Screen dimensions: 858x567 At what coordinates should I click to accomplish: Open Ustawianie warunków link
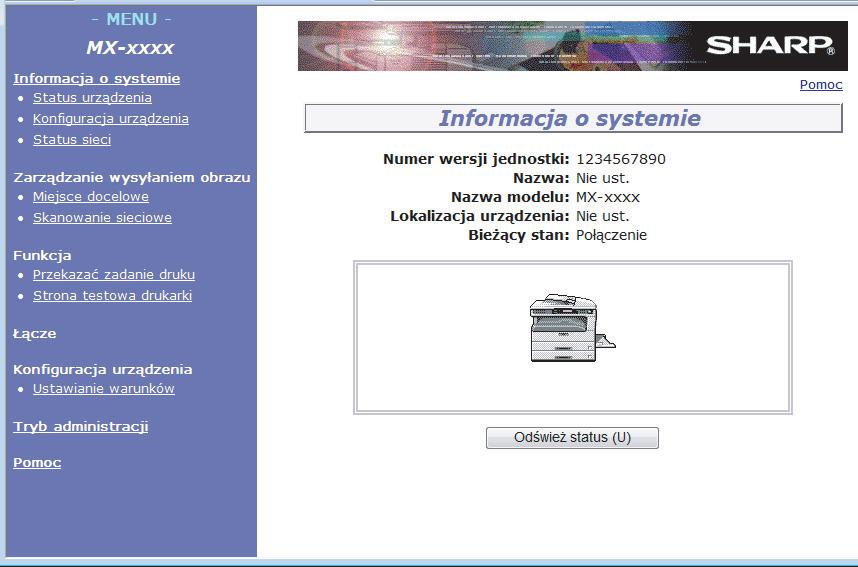point(103,389)
